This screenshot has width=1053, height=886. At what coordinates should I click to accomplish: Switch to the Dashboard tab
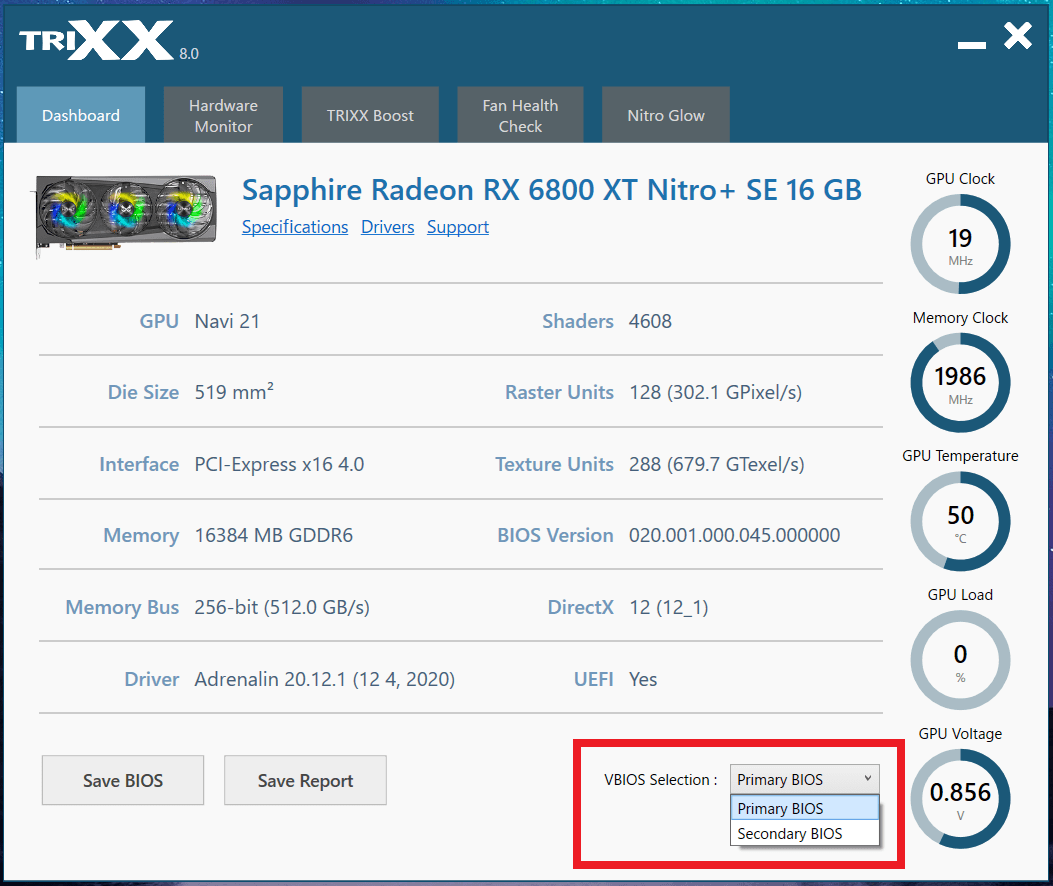pyautogui.click(x=81, y=115)
